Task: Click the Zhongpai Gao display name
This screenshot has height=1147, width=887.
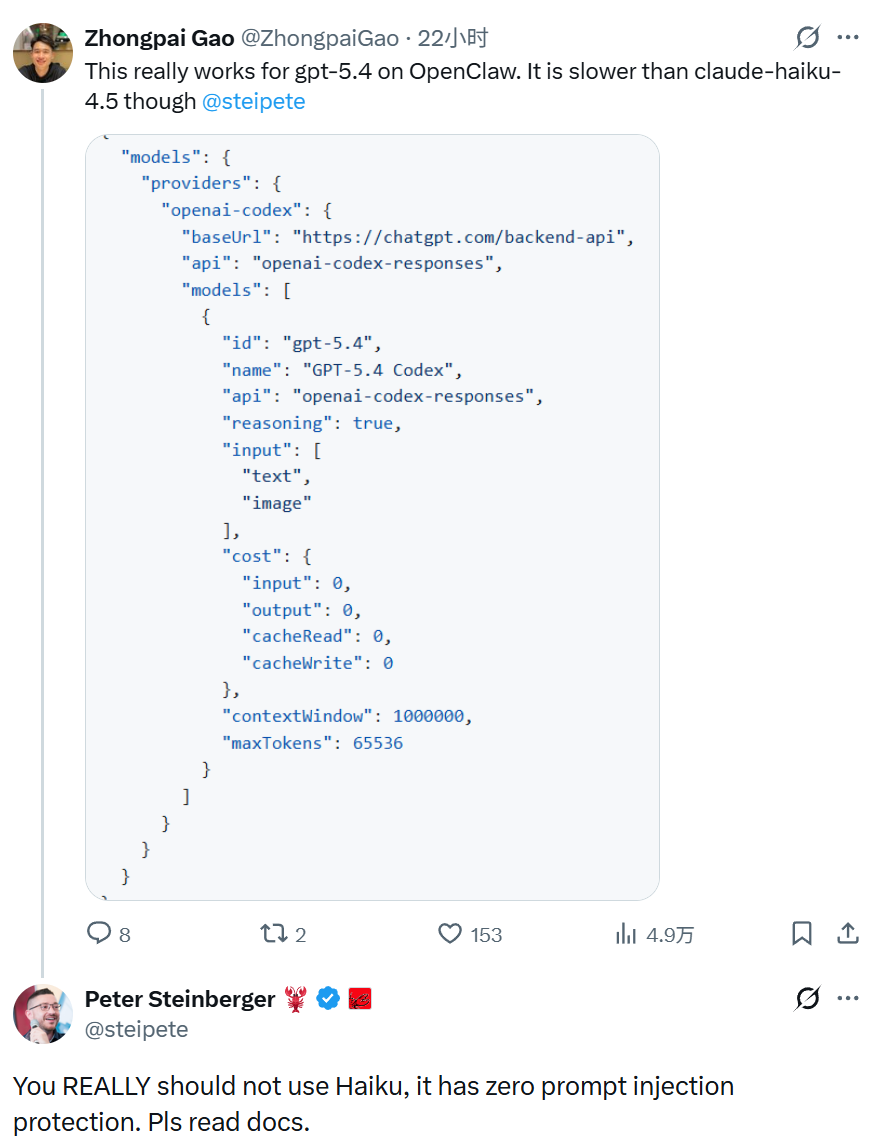Action: pos(159,38)
